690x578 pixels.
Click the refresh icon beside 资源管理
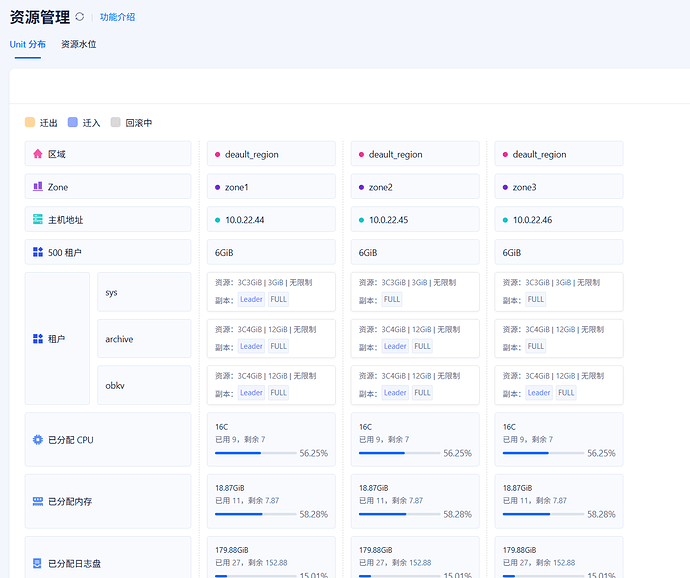pyautogui.click(x=80, y=17)
